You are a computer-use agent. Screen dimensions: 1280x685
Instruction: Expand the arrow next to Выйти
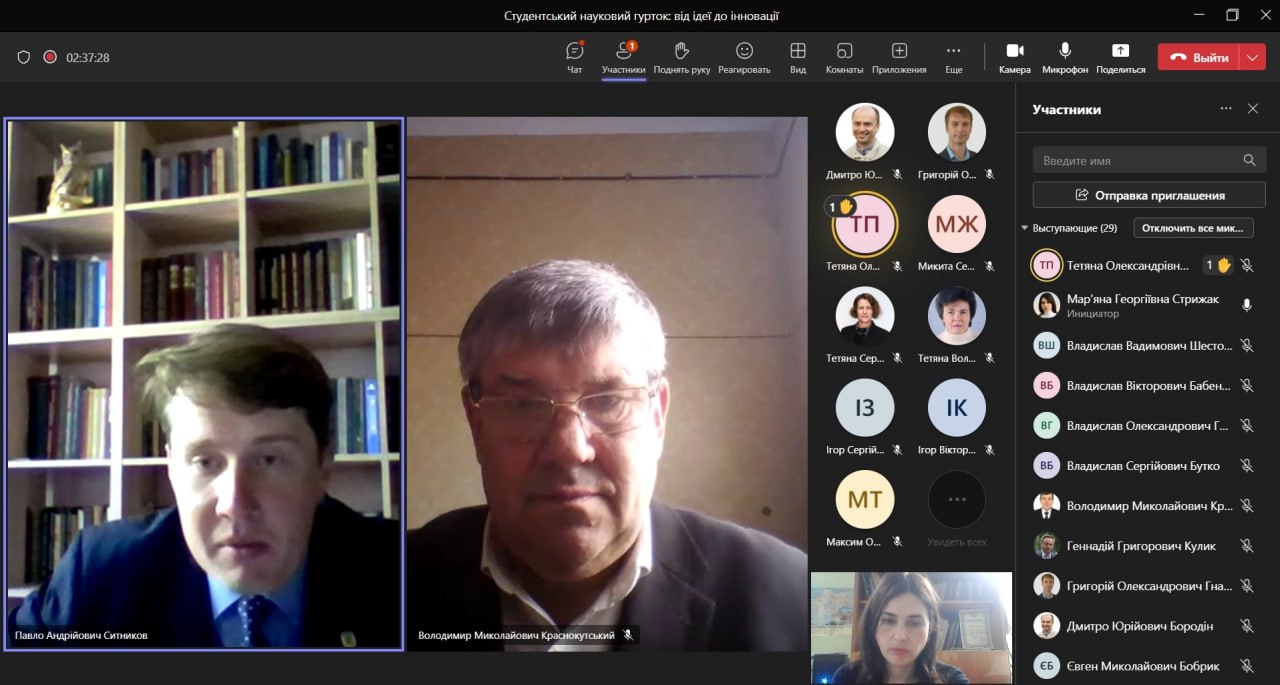(1253, 57)
